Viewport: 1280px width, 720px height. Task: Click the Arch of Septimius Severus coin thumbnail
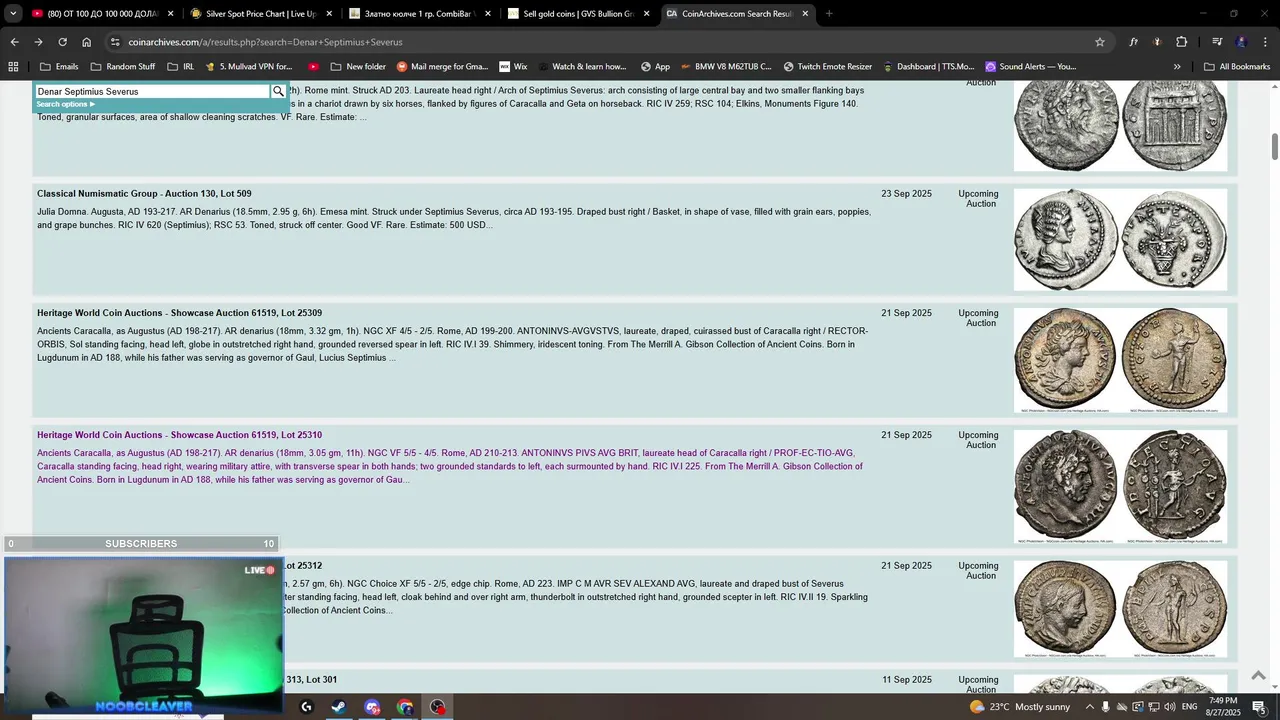(1120, 124)
